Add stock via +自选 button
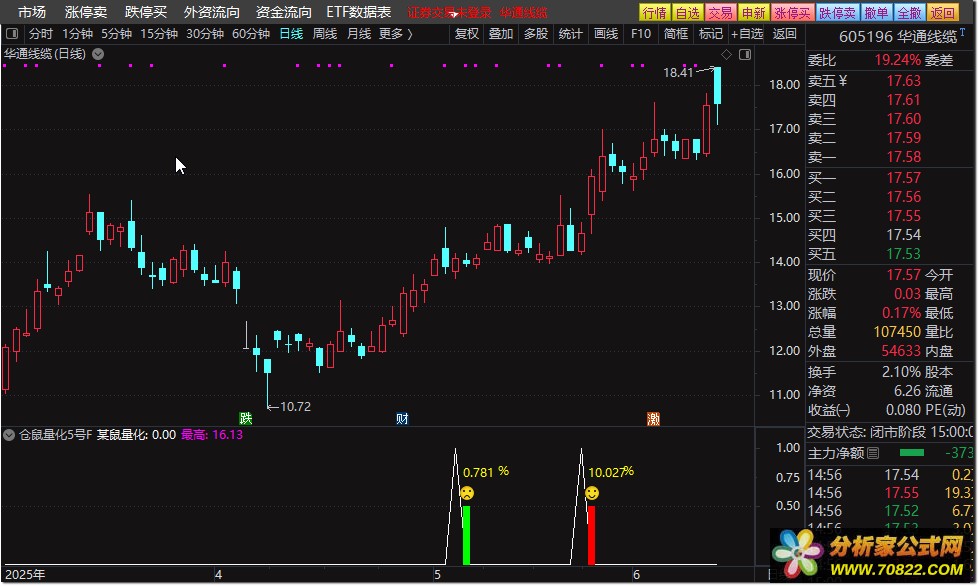This screenshot has width=980, height=586. [747, 34]
